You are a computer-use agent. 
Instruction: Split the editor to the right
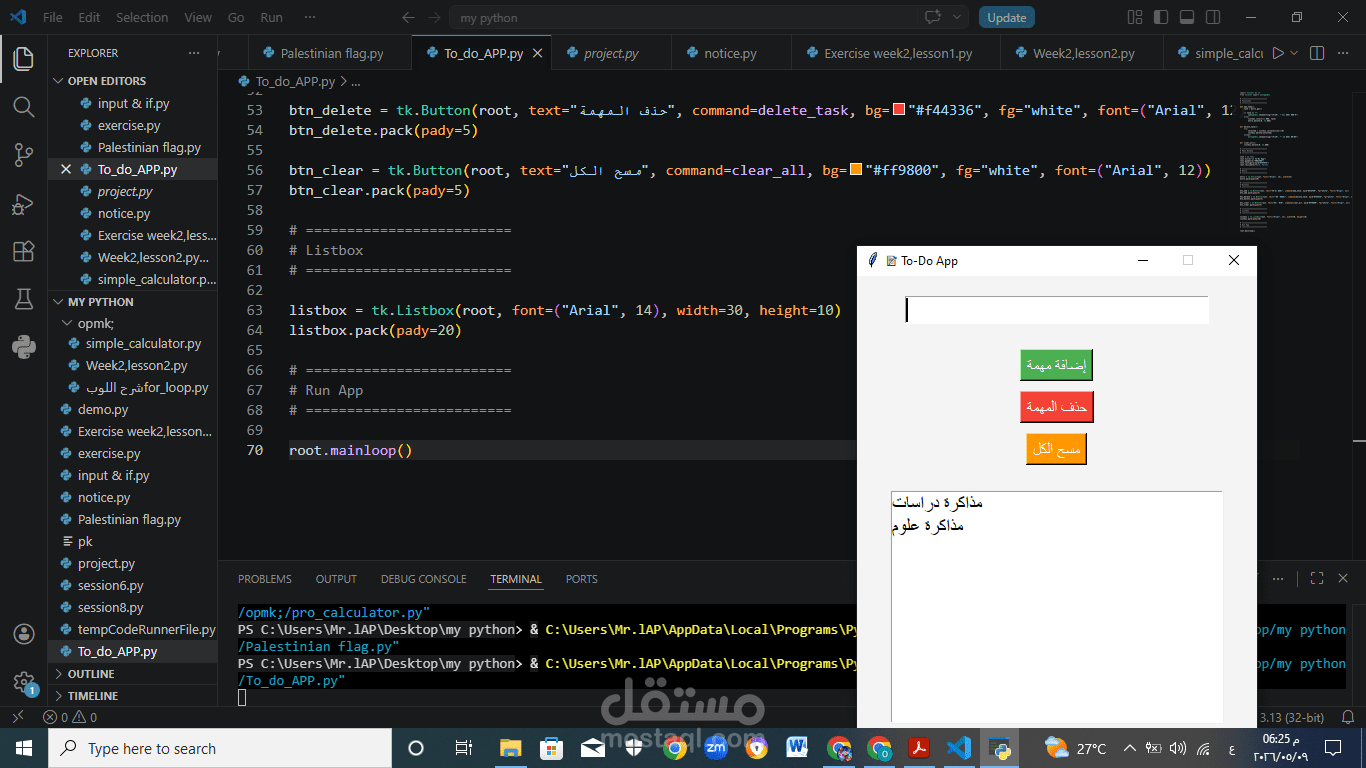[x=1317, y=53]
